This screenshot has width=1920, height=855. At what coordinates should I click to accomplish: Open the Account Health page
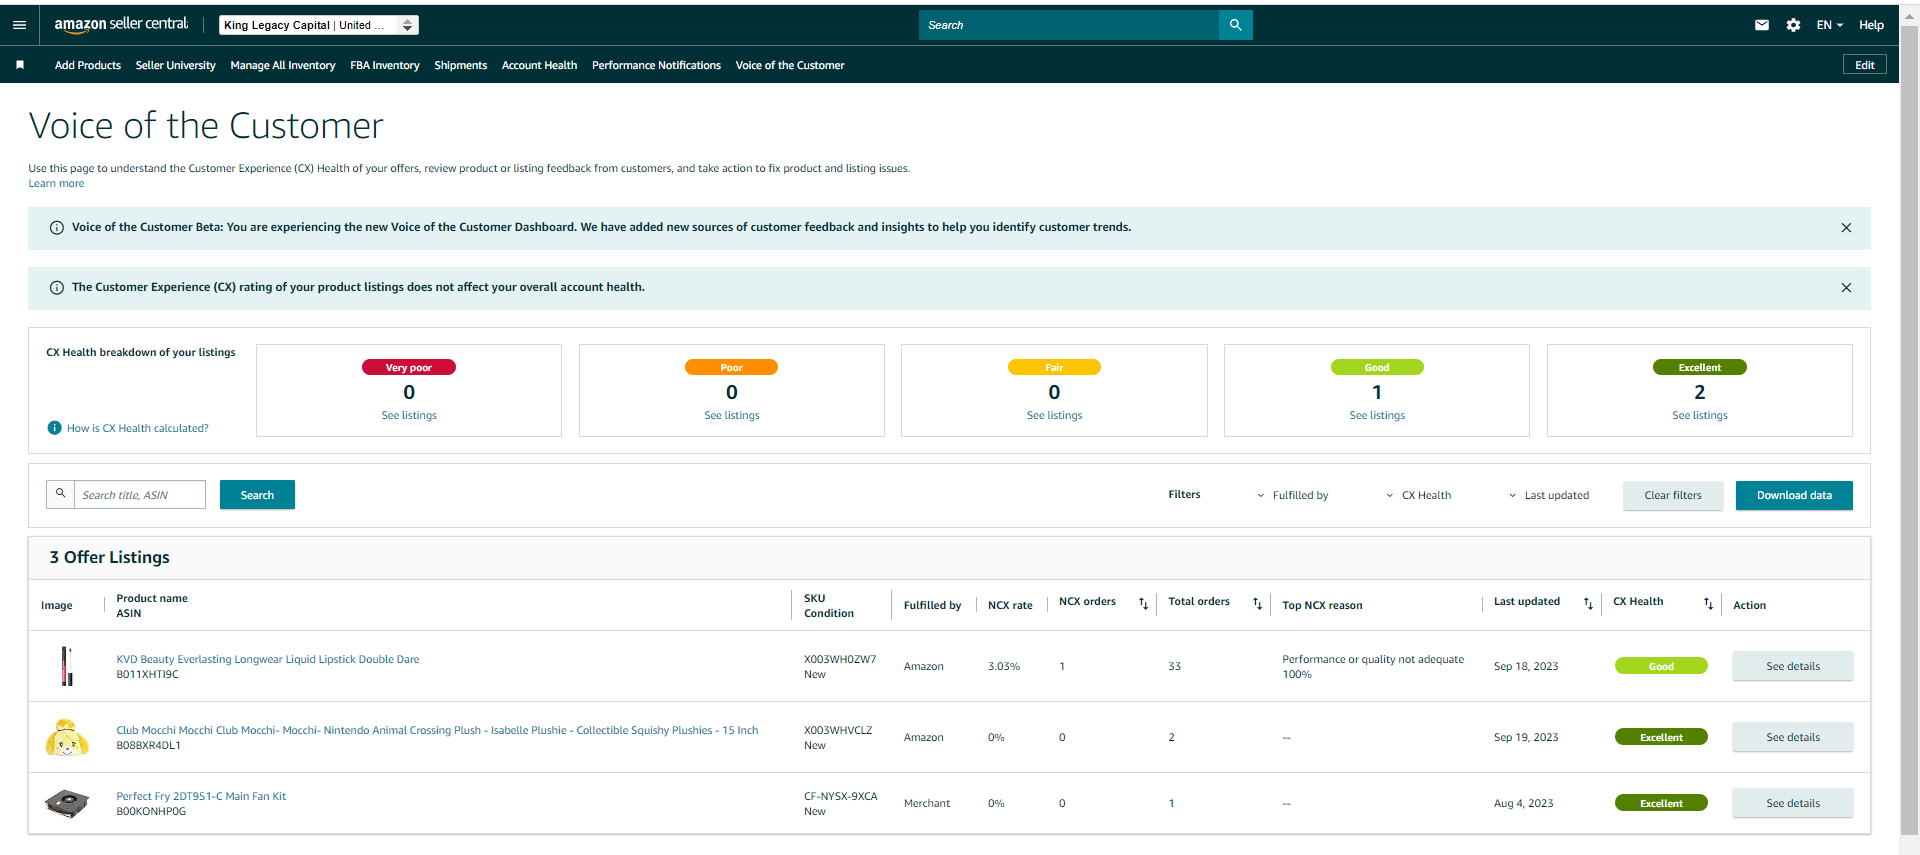(x=540, y=65)
